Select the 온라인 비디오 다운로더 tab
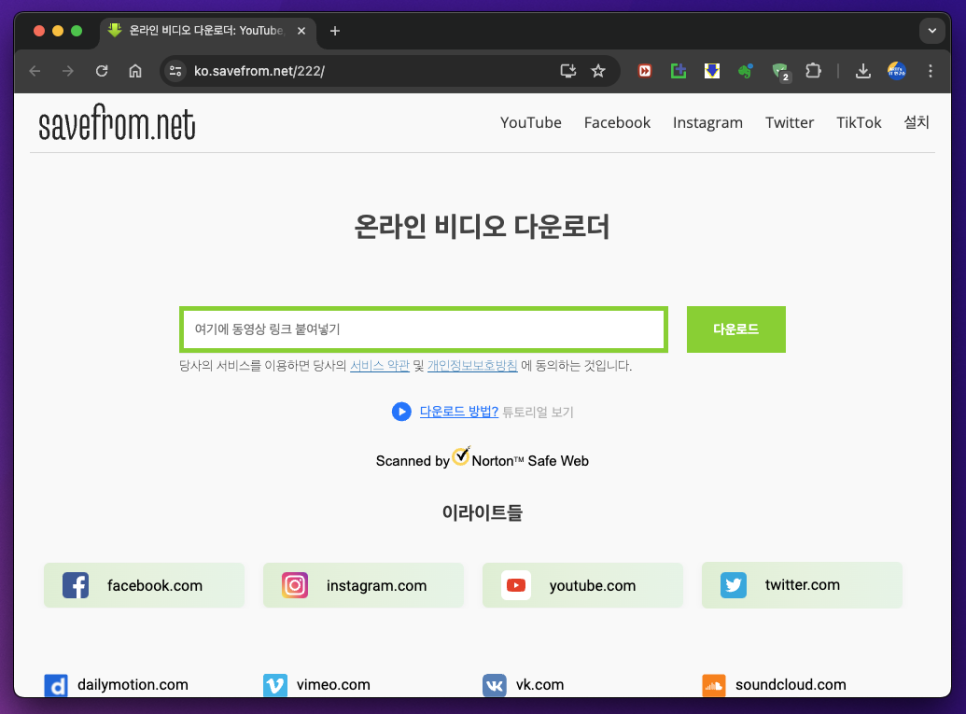Image resolution: width=966 pixels, height=714 pixels. 208,31
